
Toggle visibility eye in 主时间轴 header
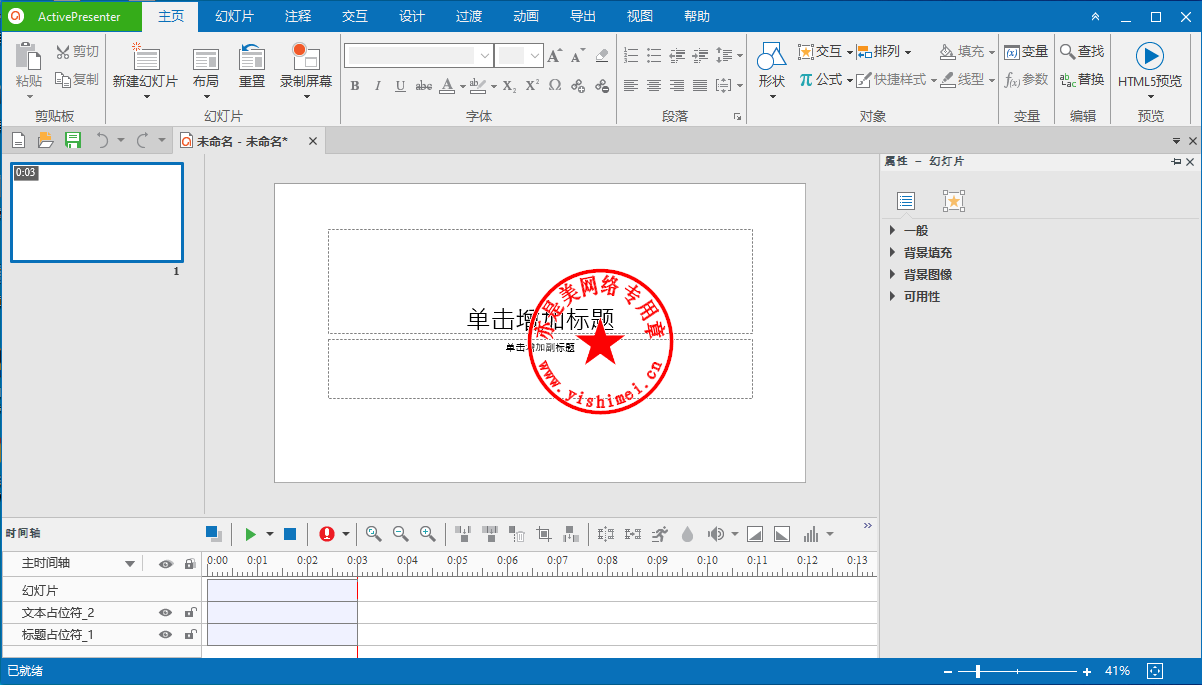pos(165,564)
